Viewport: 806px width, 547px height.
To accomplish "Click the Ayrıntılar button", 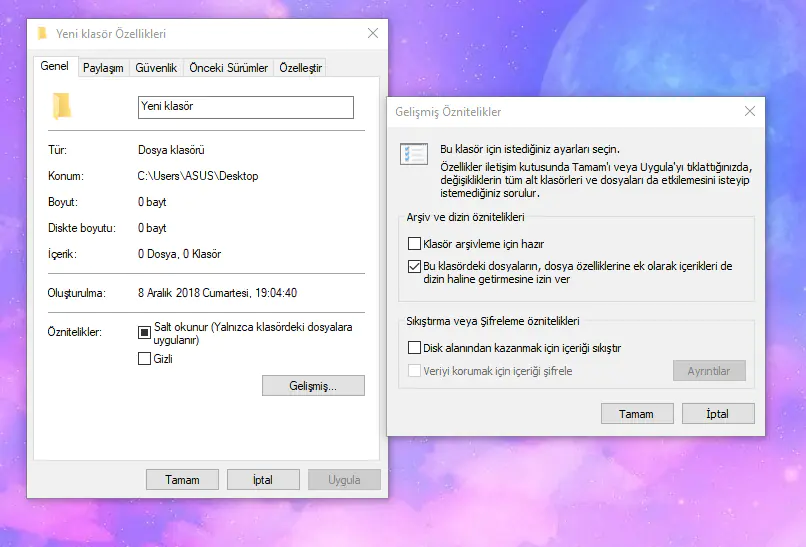I will coord(709,371).
